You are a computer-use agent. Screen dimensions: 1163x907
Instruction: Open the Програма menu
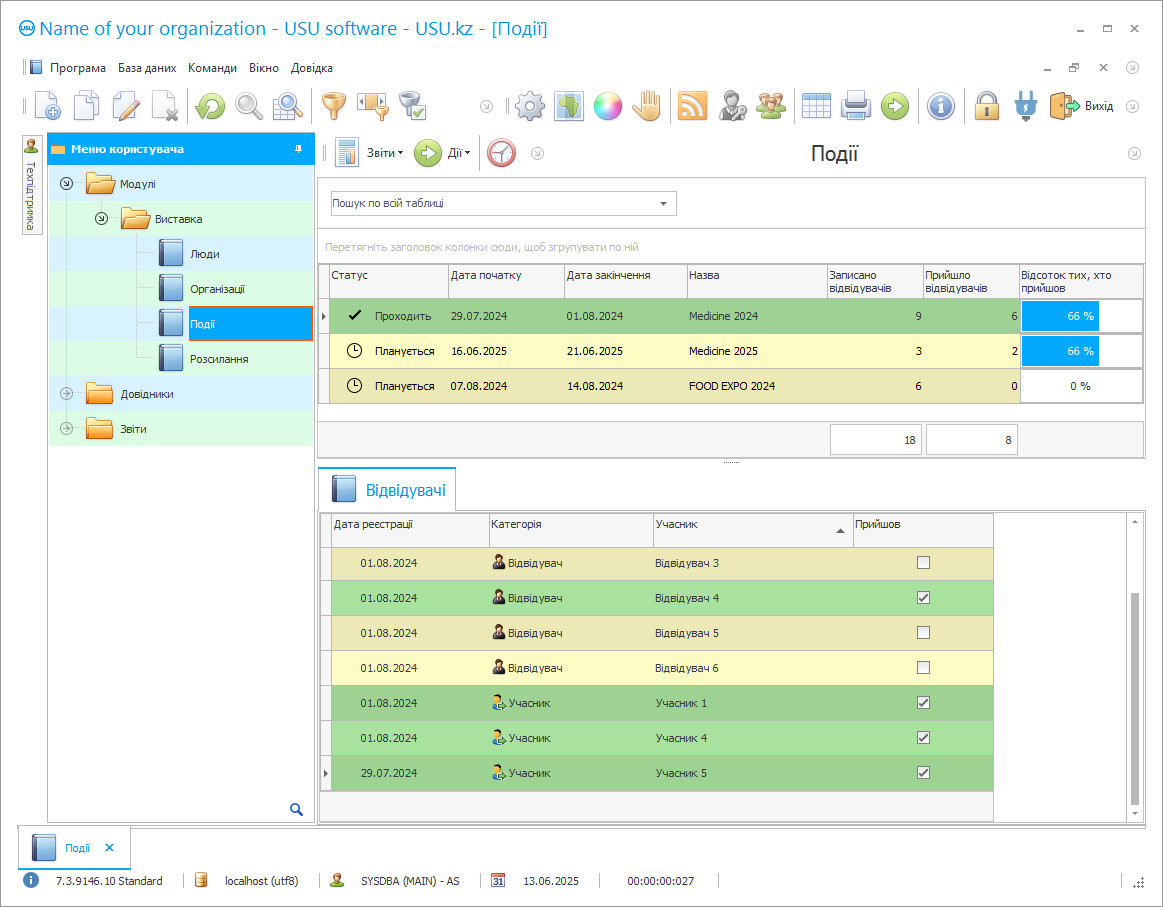tap(78, 67)
